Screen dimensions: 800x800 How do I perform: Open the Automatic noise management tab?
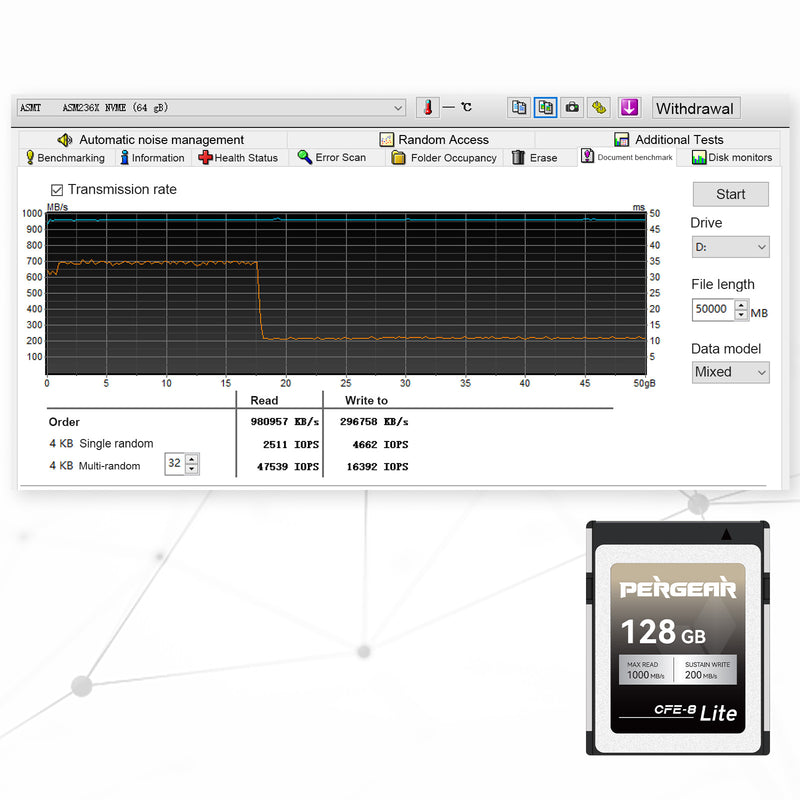tap(152, 139)
